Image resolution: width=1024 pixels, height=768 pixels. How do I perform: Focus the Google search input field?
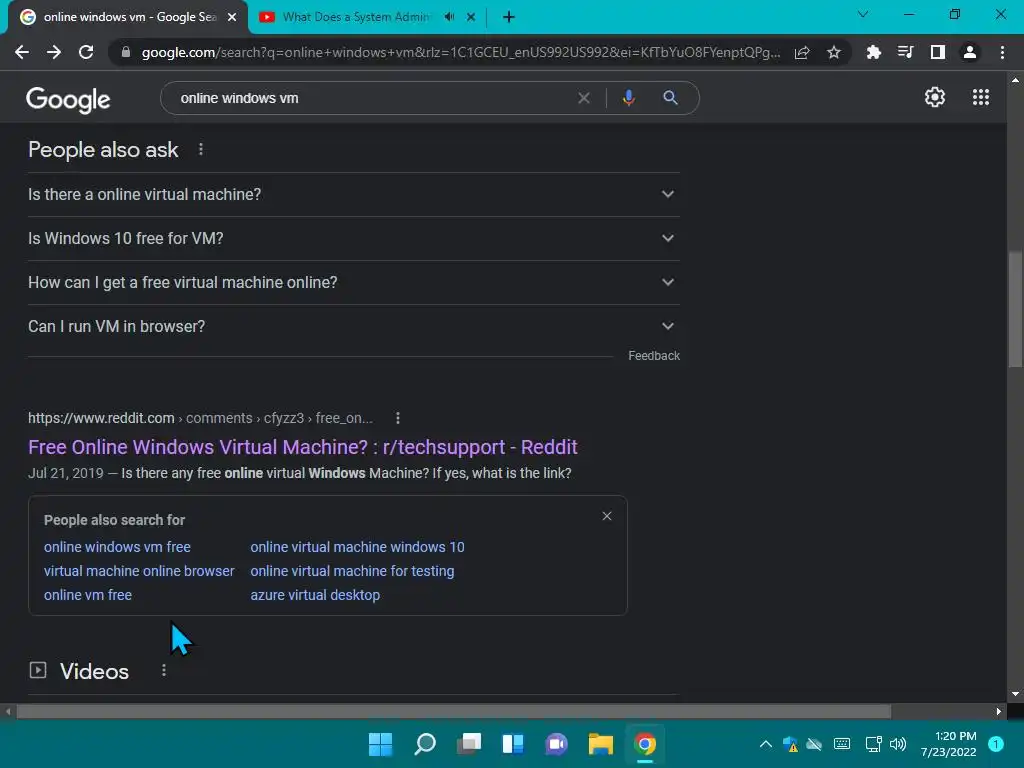pyautogui.click(x=372, y=98)
